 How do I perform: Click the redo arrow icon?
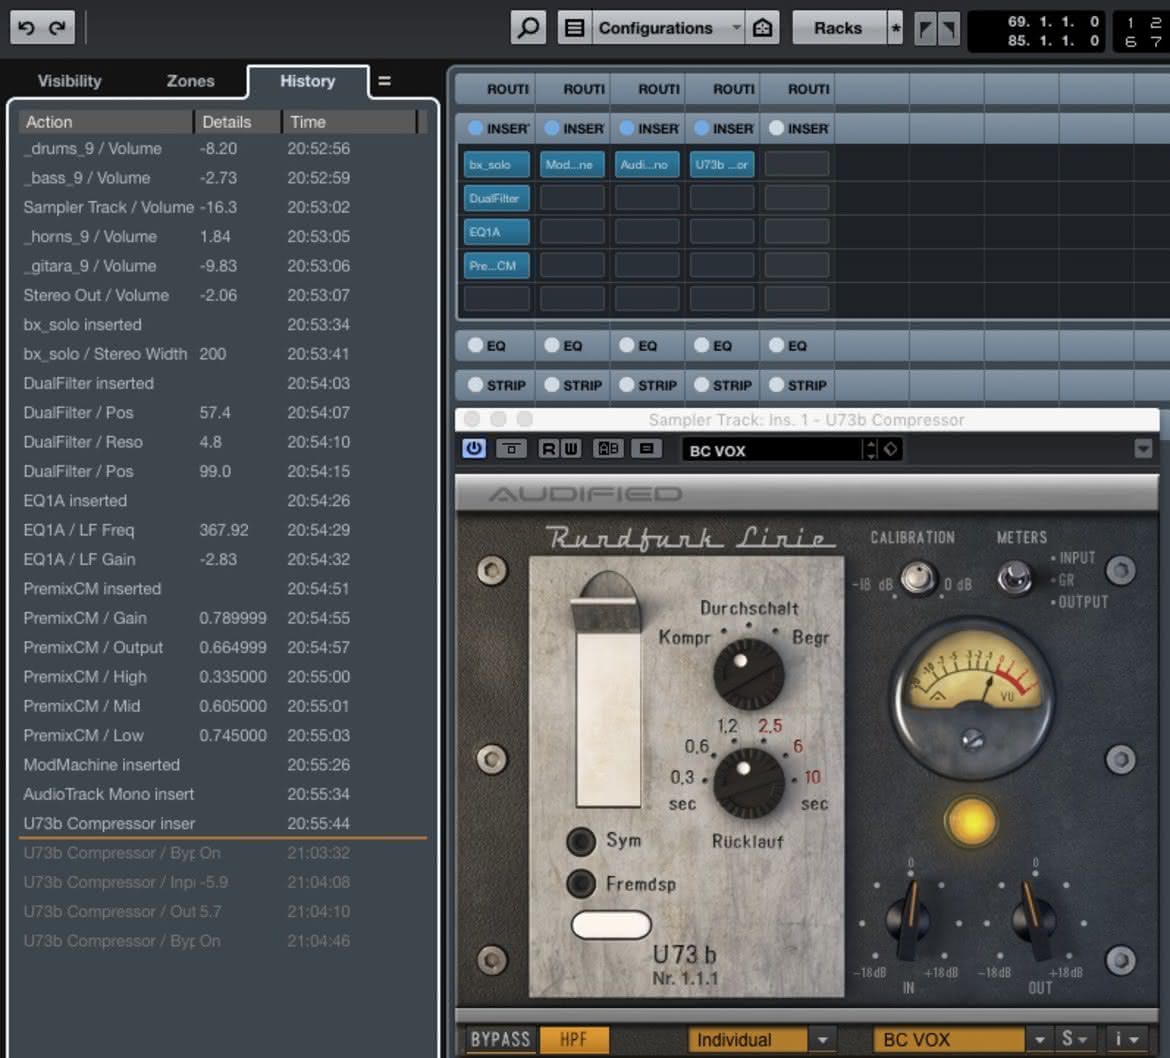tap(57, 28)
